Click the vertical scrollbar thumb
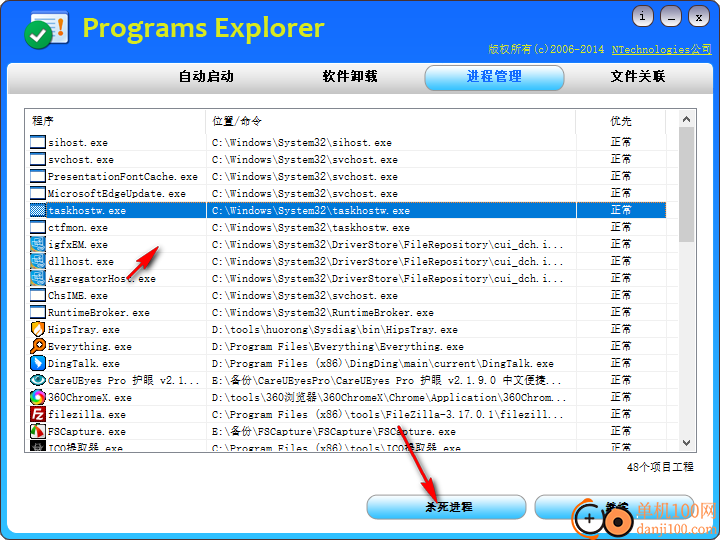The image size is (720, 540). coord(686,184)
